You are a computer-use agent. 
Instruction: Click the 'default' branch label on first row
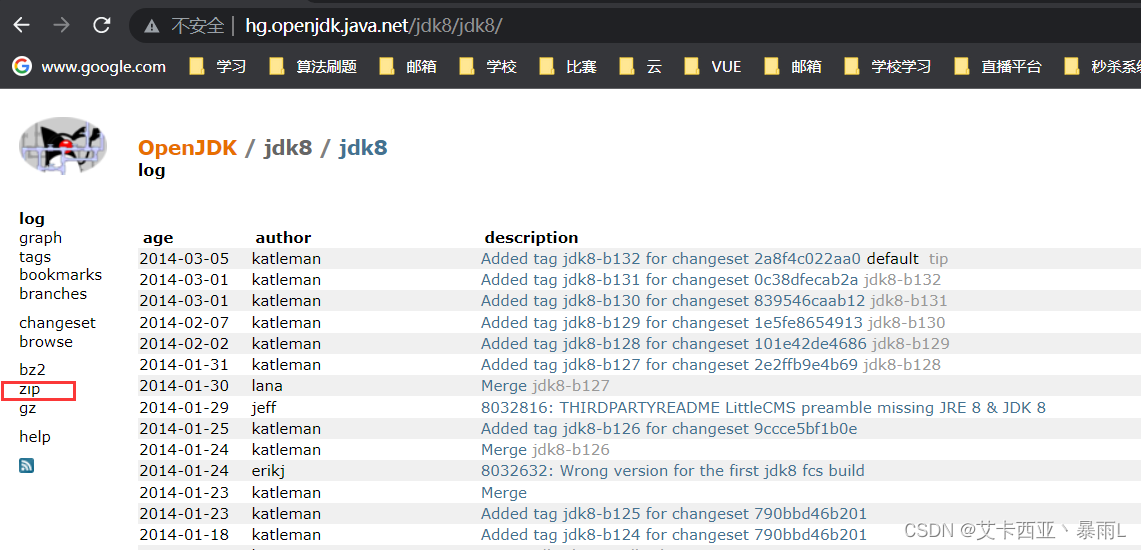pos(893,259)
